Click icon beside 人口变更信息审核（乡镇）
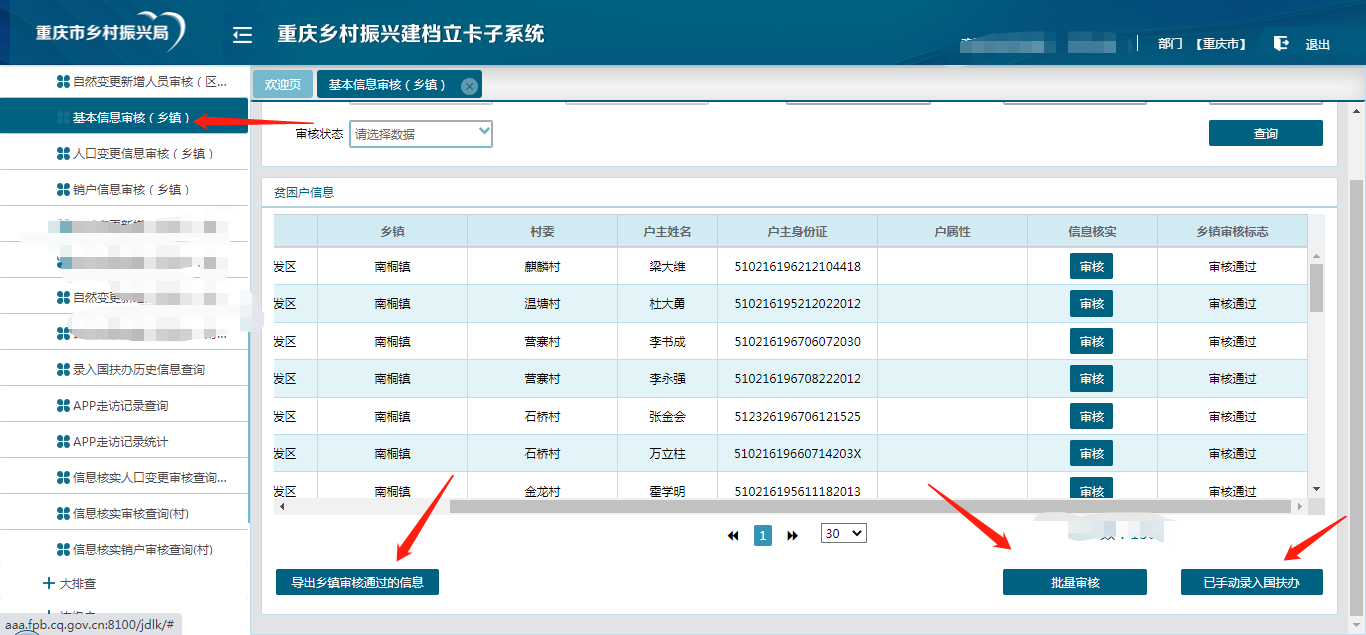 (x=64, y=154)
